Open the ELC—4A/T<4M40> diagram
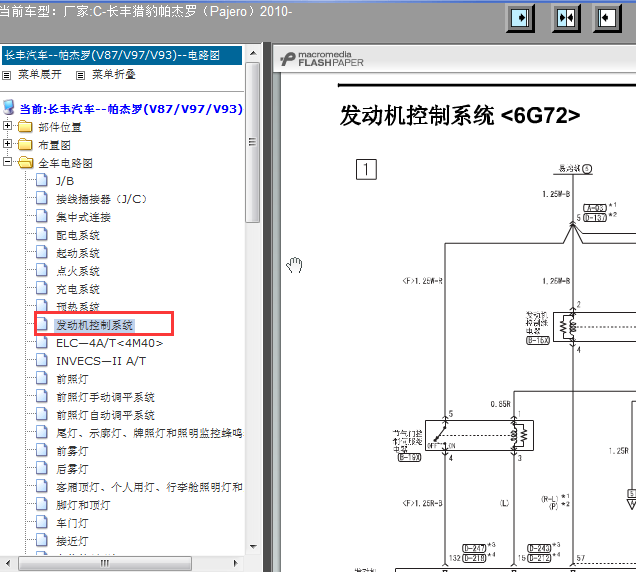636x572 pixels. pyautogui.click(x=110, y=343)
